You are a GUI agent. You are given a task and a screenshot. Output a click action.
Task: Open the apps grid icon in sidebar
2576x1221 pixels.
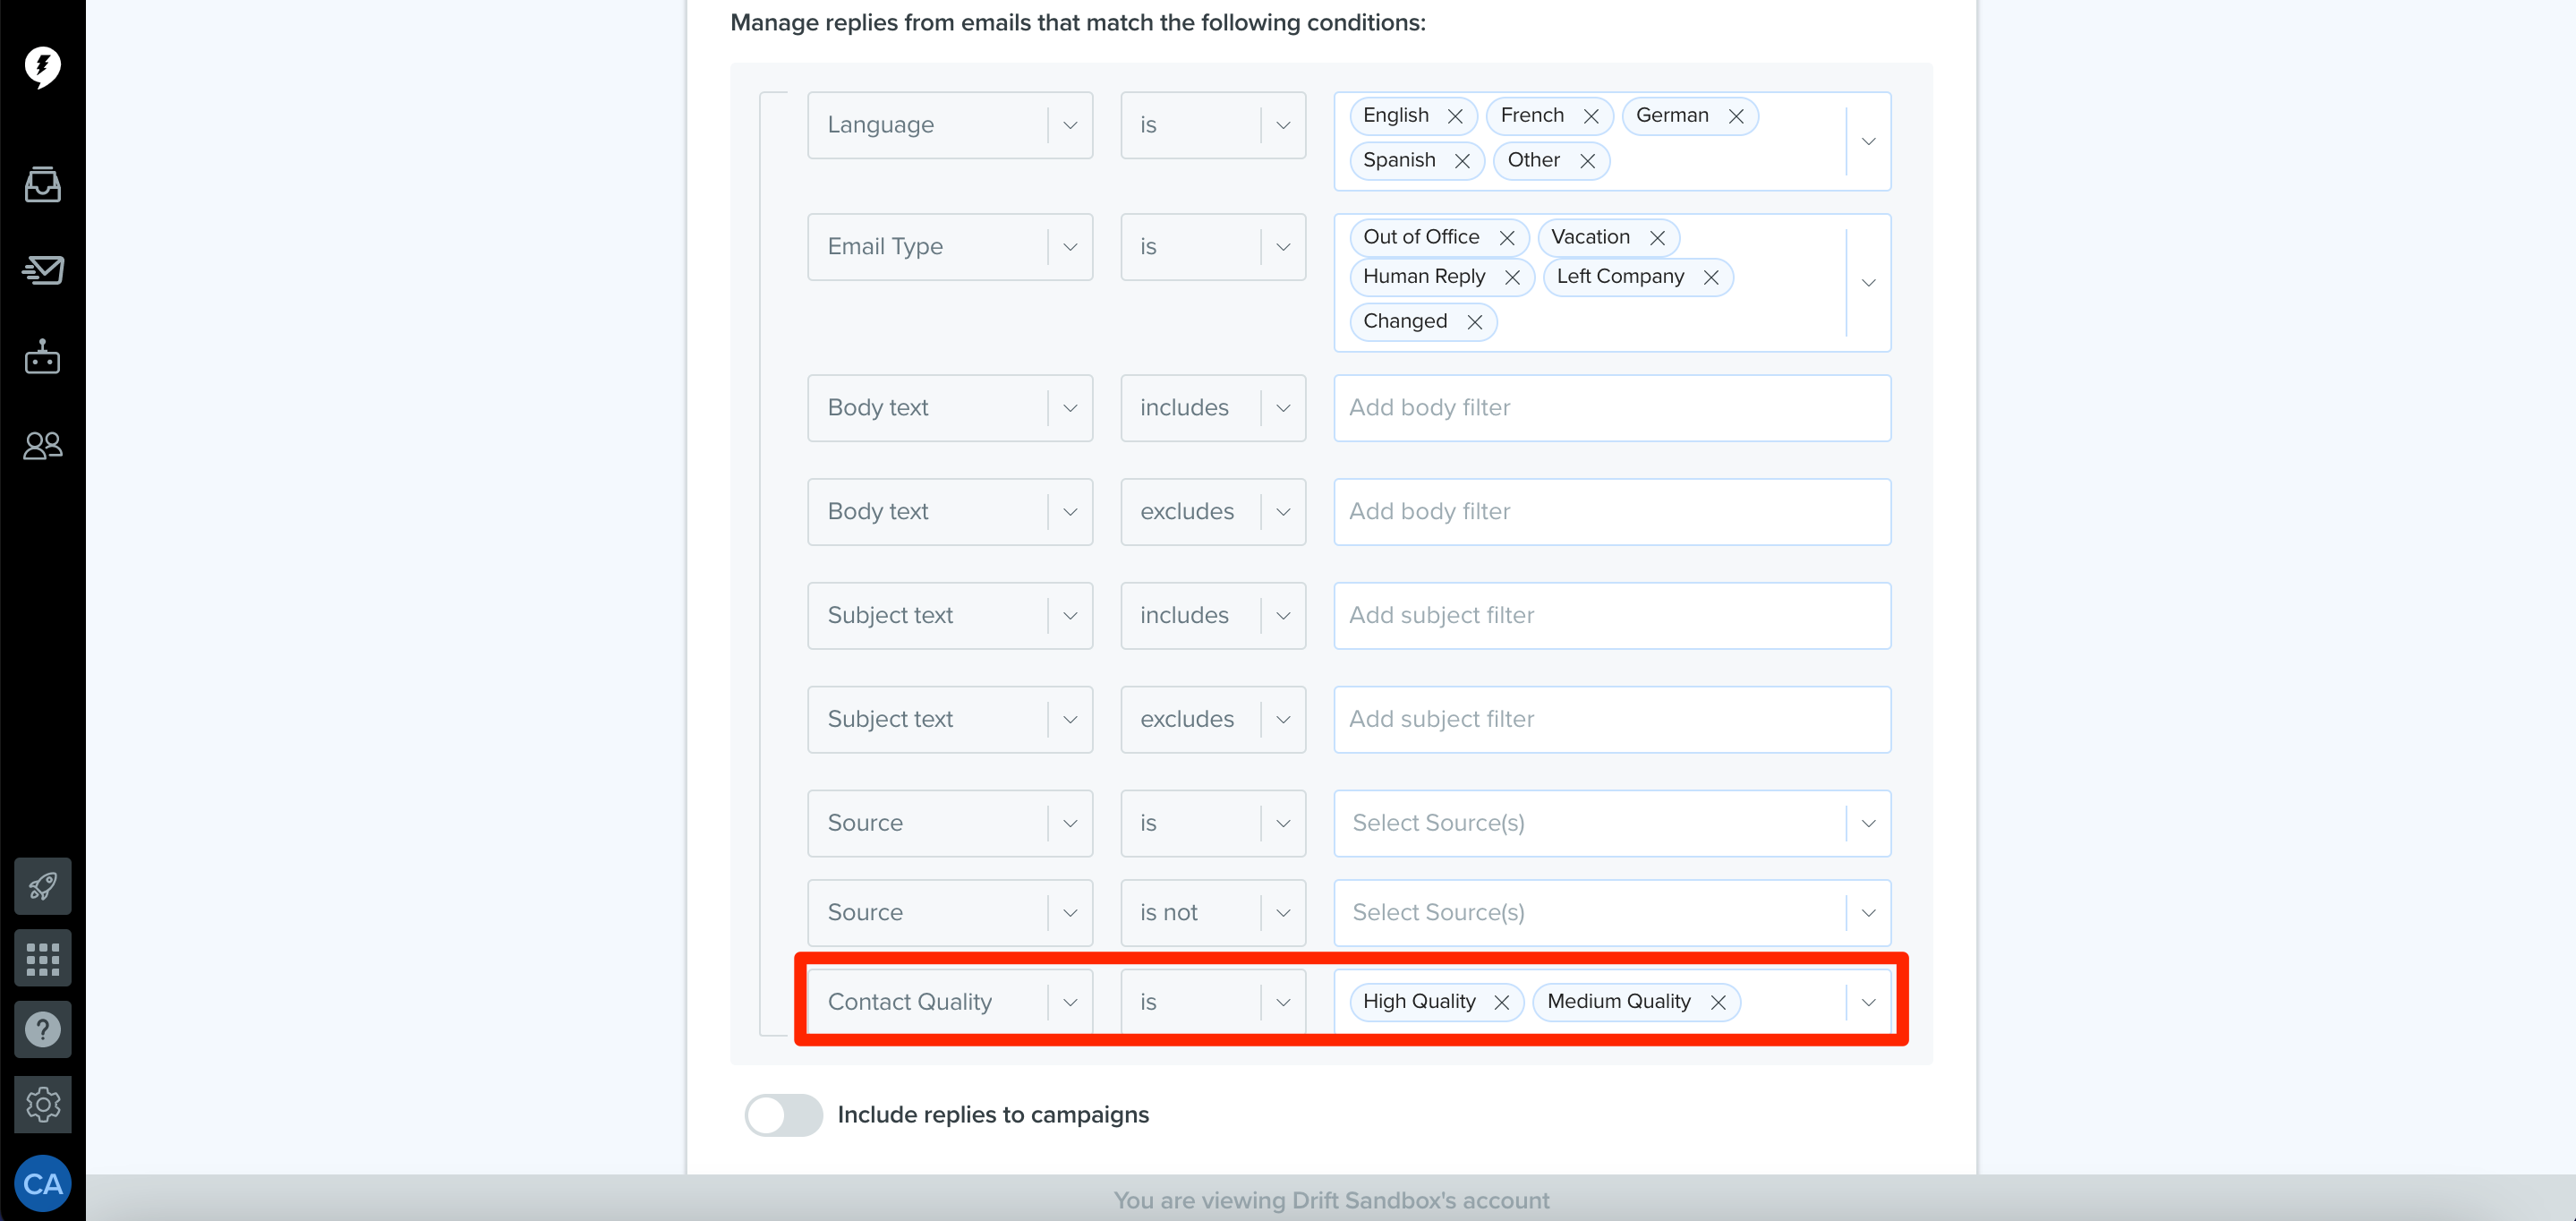coord(42,959)
